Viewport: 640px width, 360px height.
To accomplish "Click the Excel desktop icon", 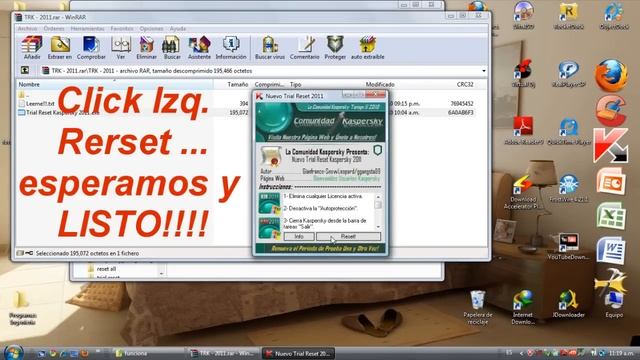I will pos(611,216).
